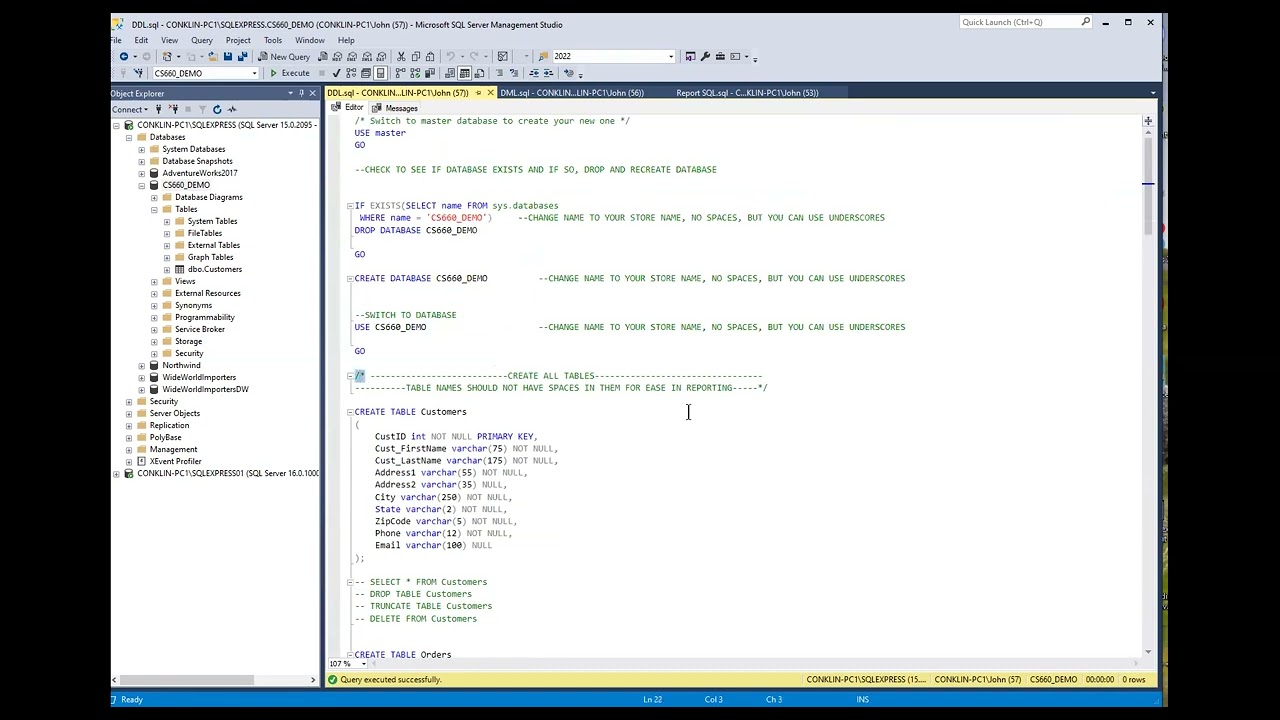
Task: Click the Toolbox icon in toolbar
Action: pos(720,57)
